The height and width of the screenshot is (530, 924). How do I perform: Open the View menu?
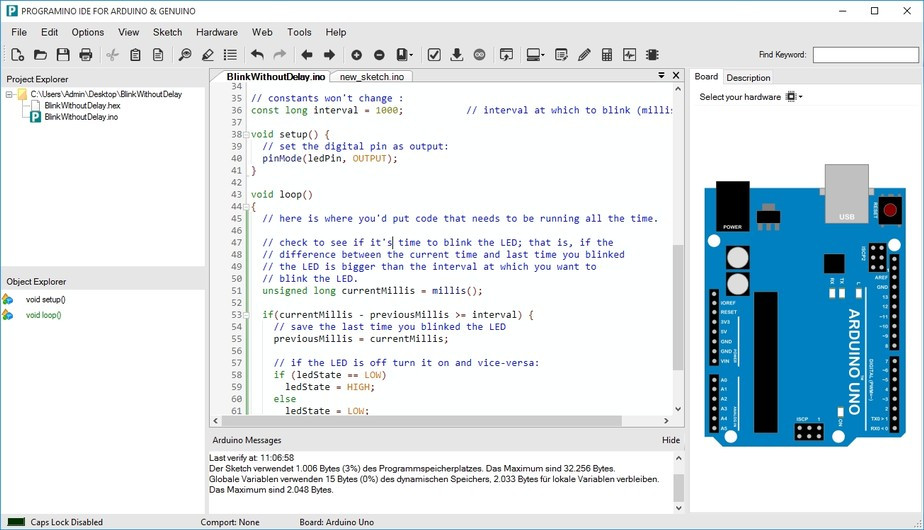(128, 32)
